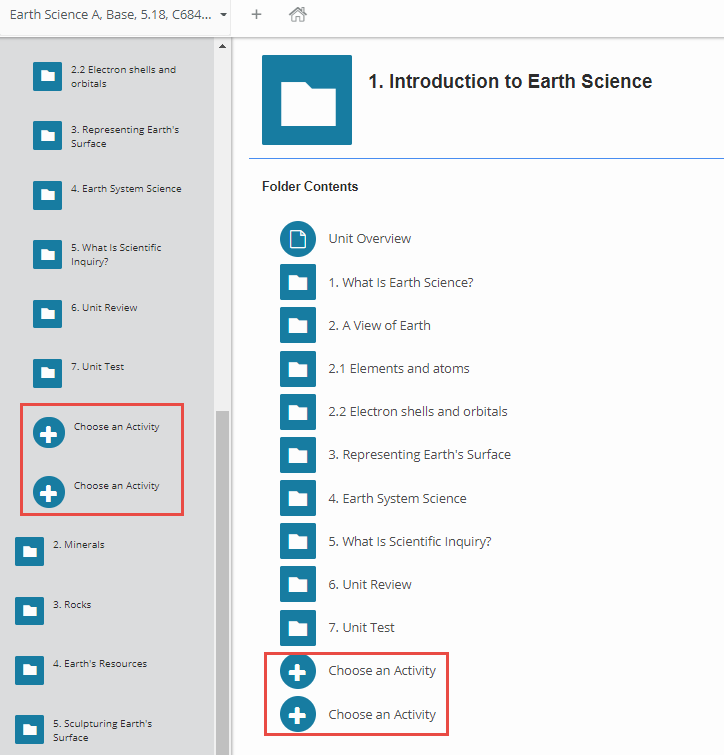Open the 2. Minerals folder icon in the sidebar
Viewport: 724px width, 755px height.
[x=29, y=551]
